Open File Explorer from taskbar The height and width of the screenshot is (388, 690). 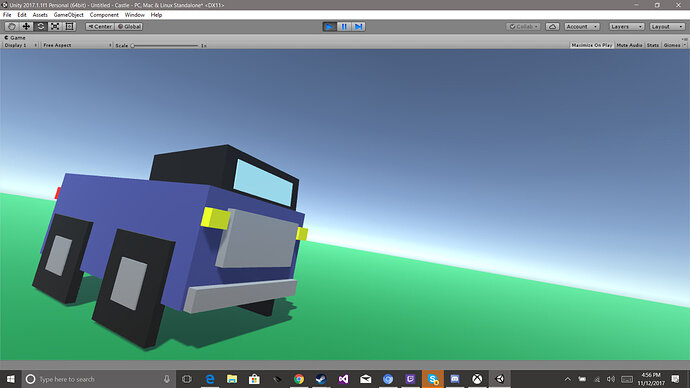tap(232, 379)
